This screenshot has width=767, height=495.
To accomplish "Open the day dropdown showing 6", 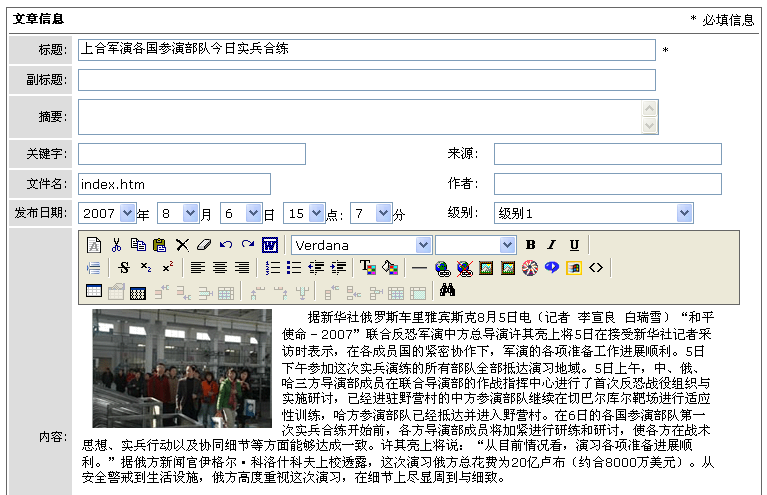I will (x=253, y=213).
